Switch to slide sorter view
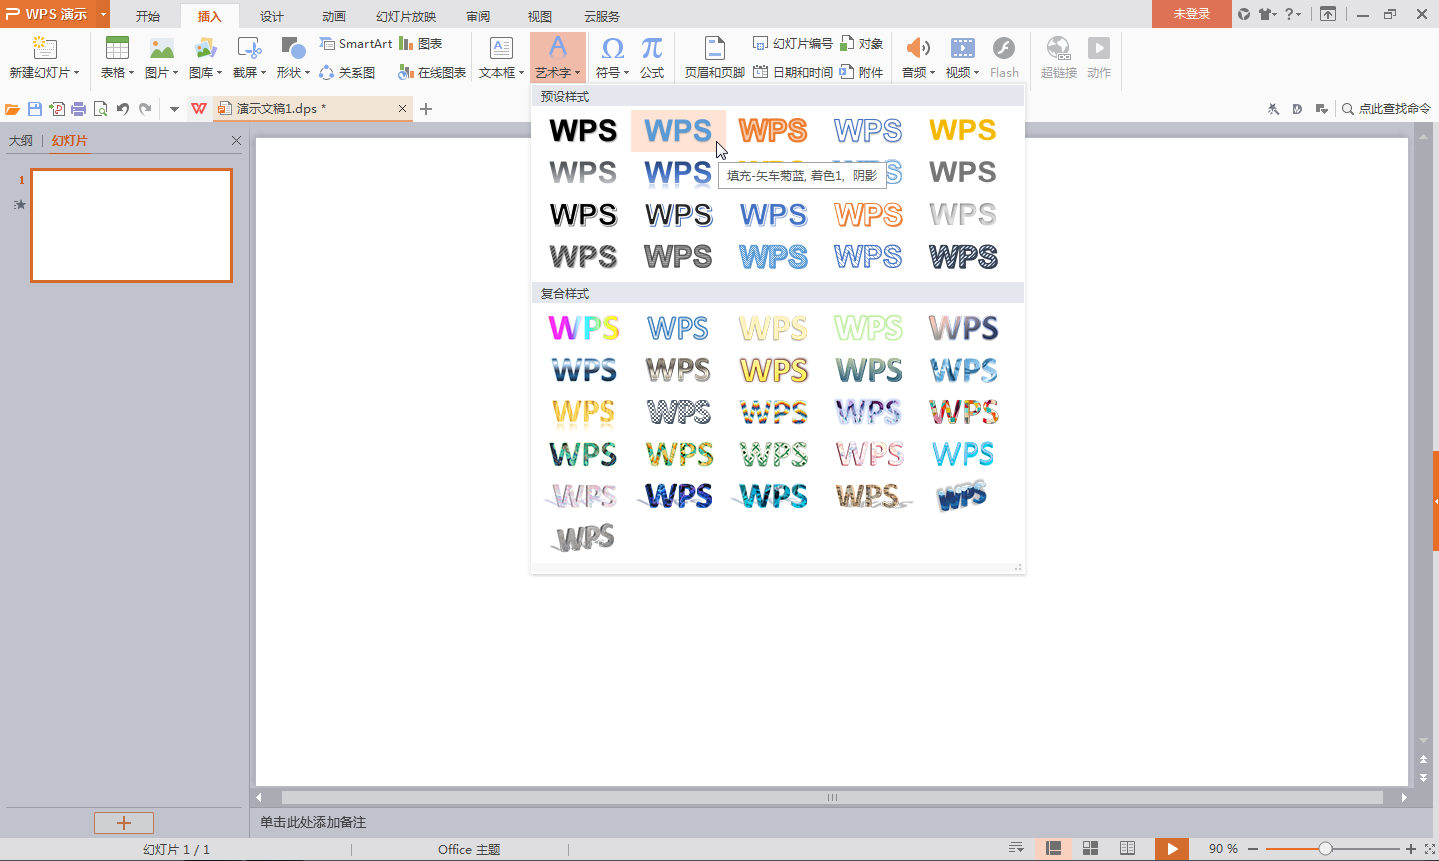The image size is (1439, 861). (1088, 848)
